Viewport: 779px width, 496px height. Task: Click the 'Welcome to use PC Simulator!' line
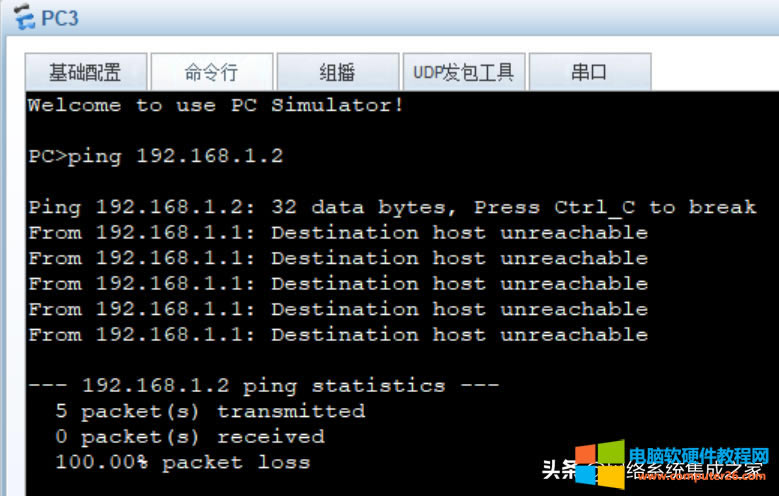coord(215,105)
